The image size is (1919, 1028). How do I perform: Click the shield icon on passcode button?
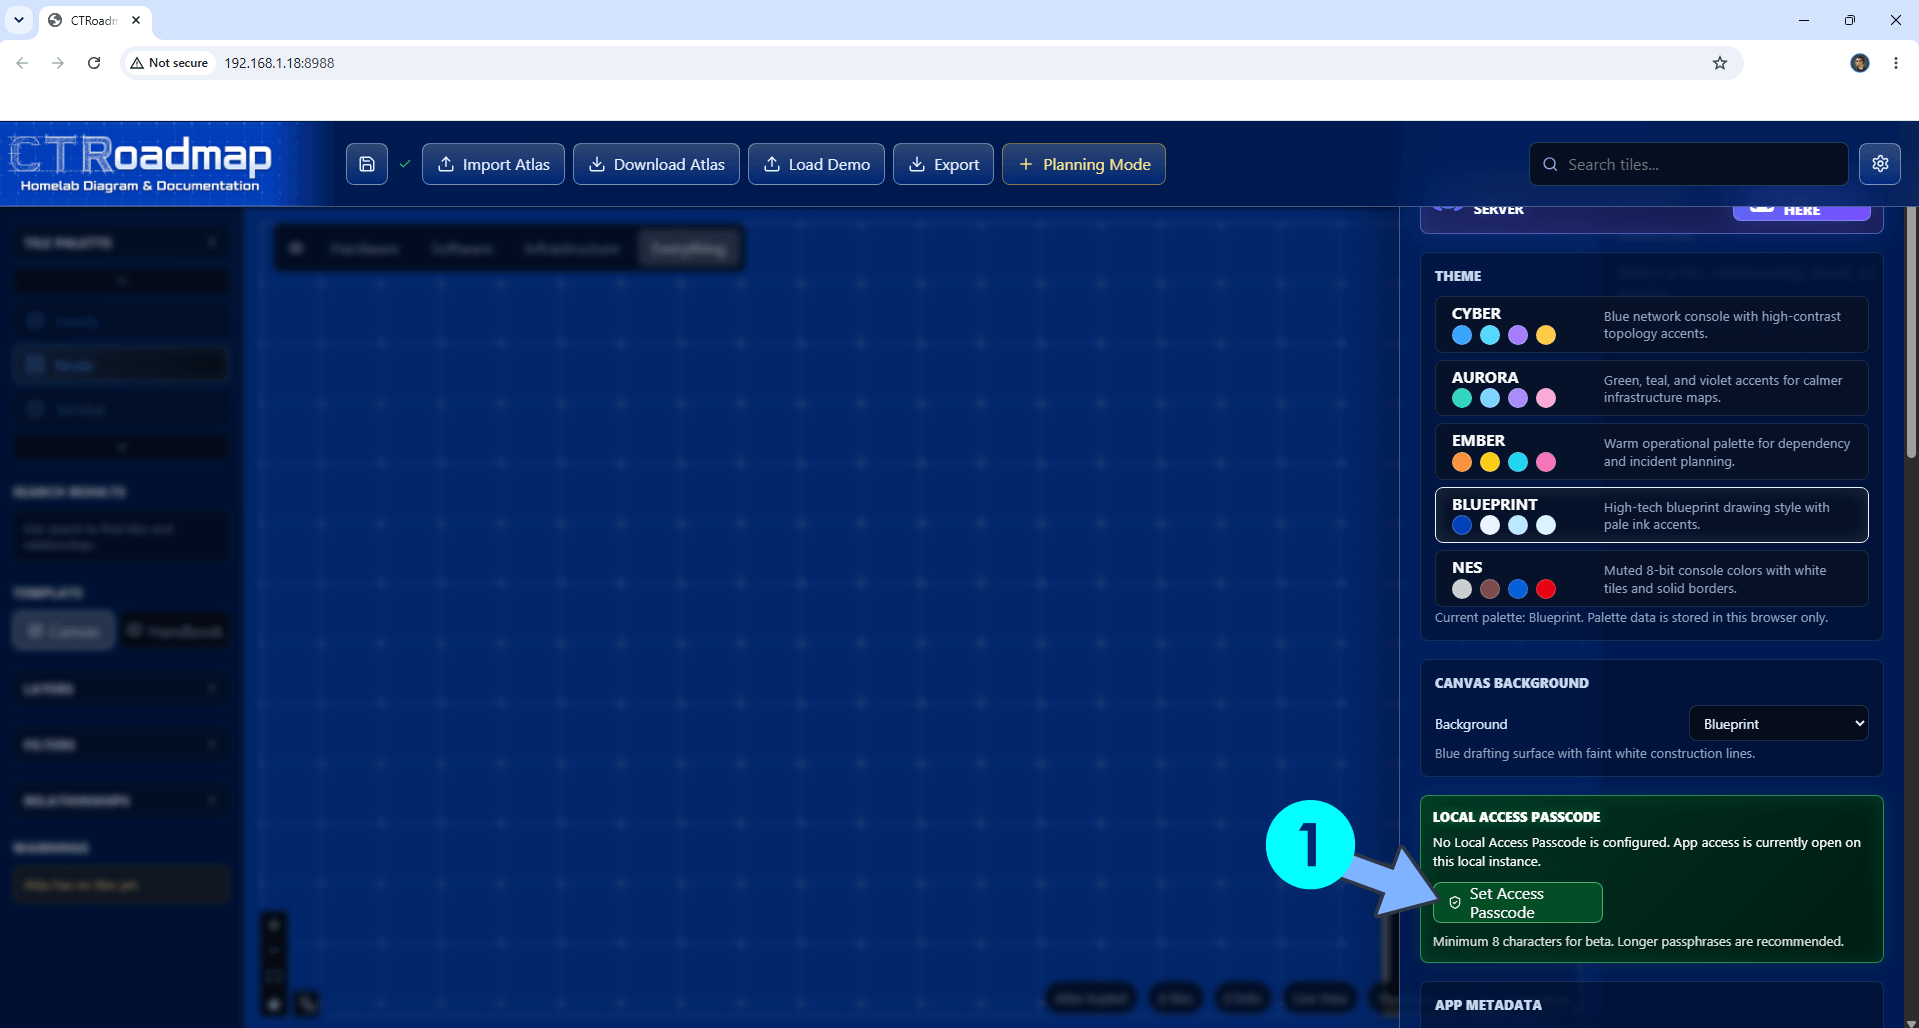coord(1455,902)
